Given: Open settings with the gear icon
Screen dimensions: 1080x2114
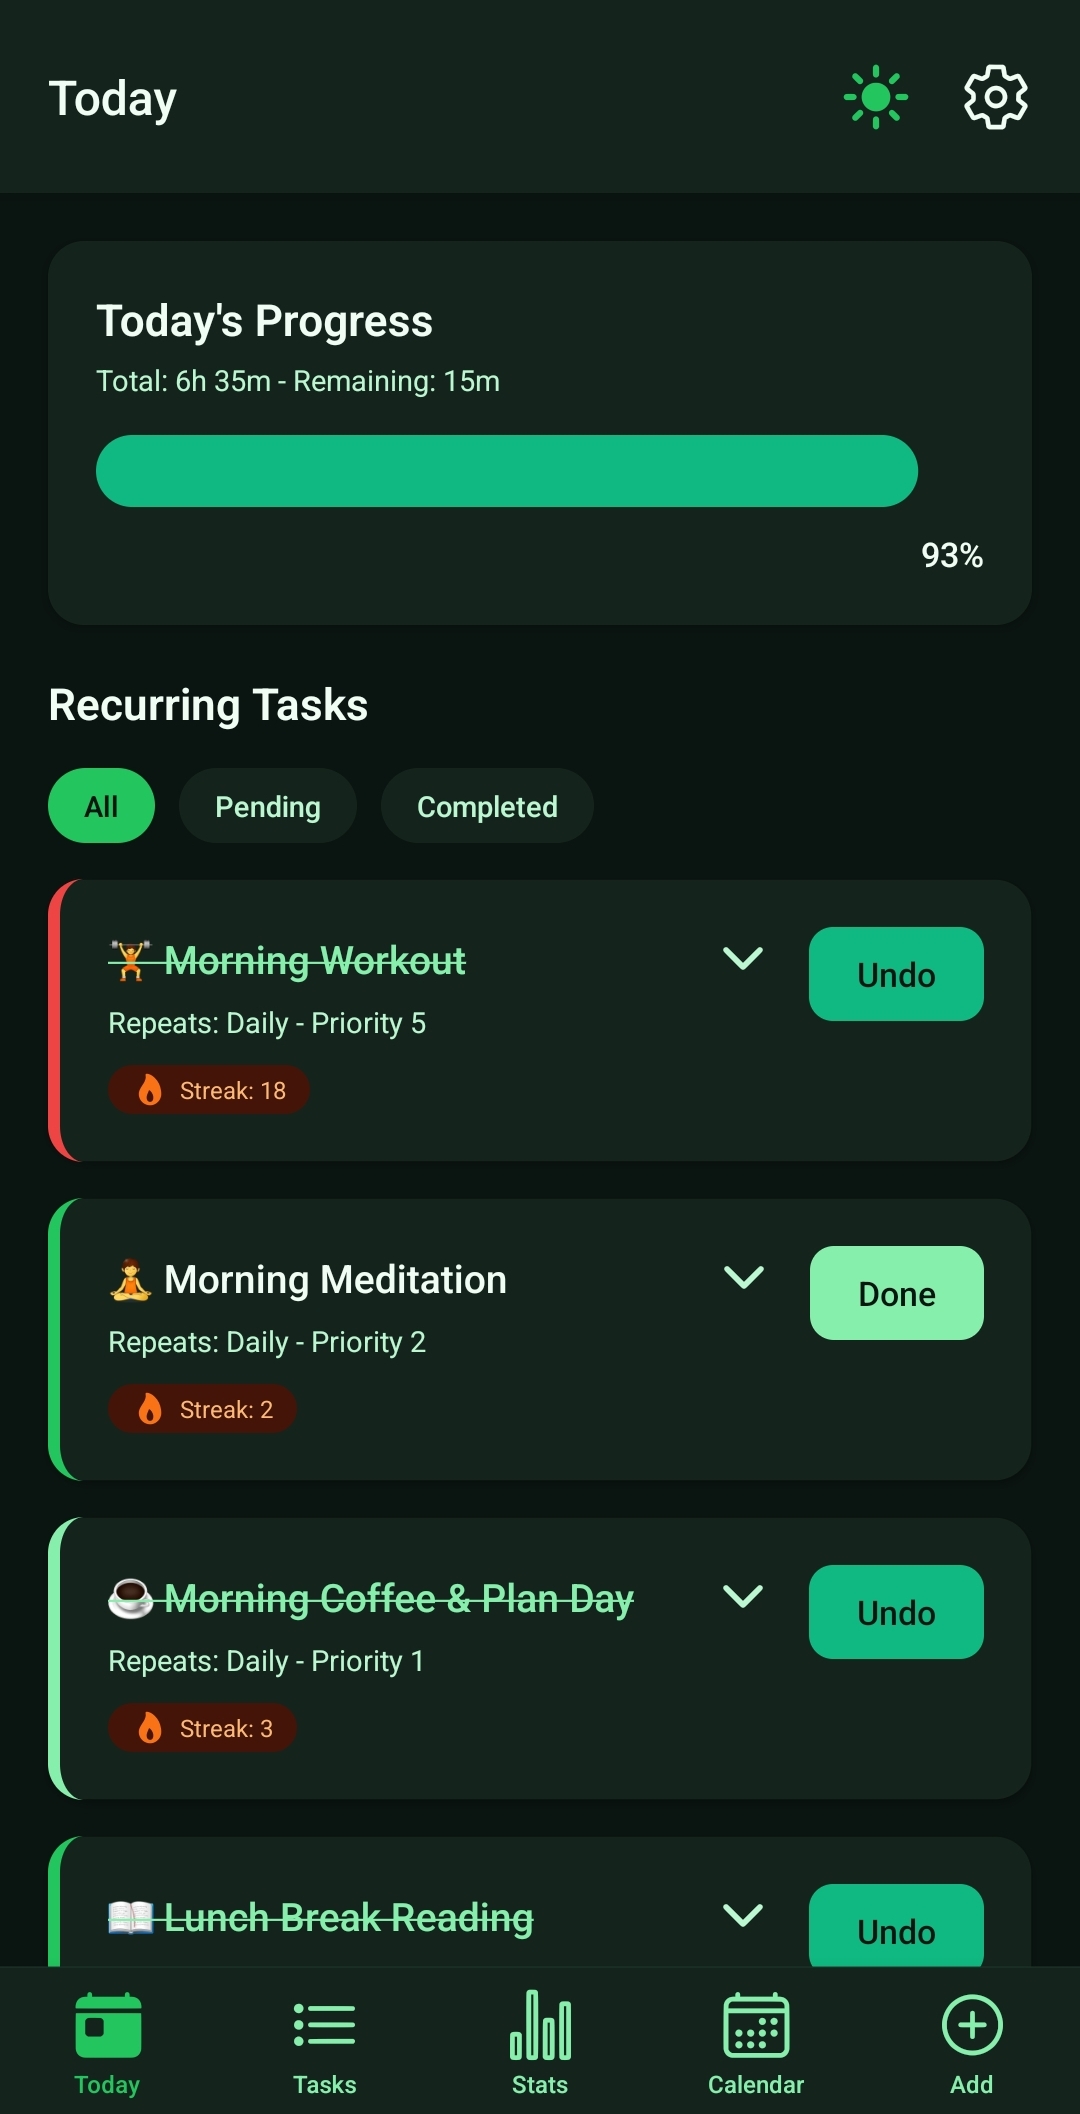Looking at the screenshot, I should (x=995, y=97).
